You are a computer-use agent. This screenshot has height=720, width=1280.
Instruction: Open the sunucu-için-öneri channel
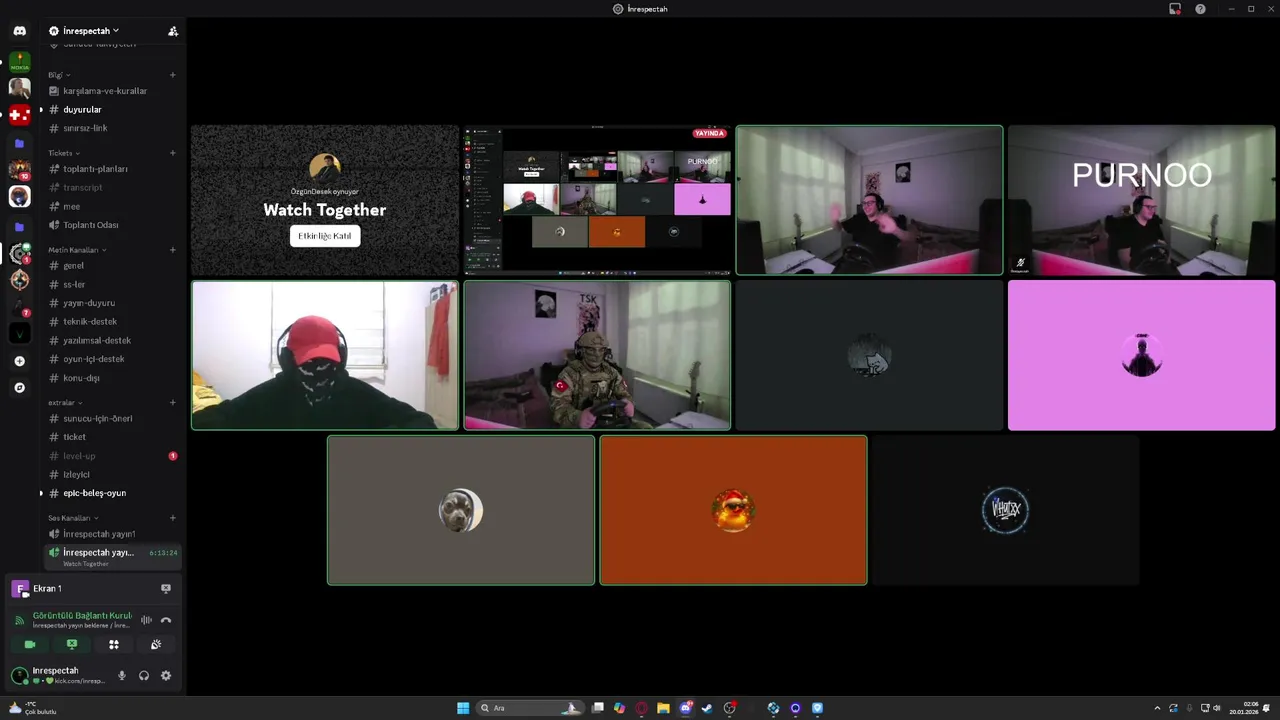[112, 419]
